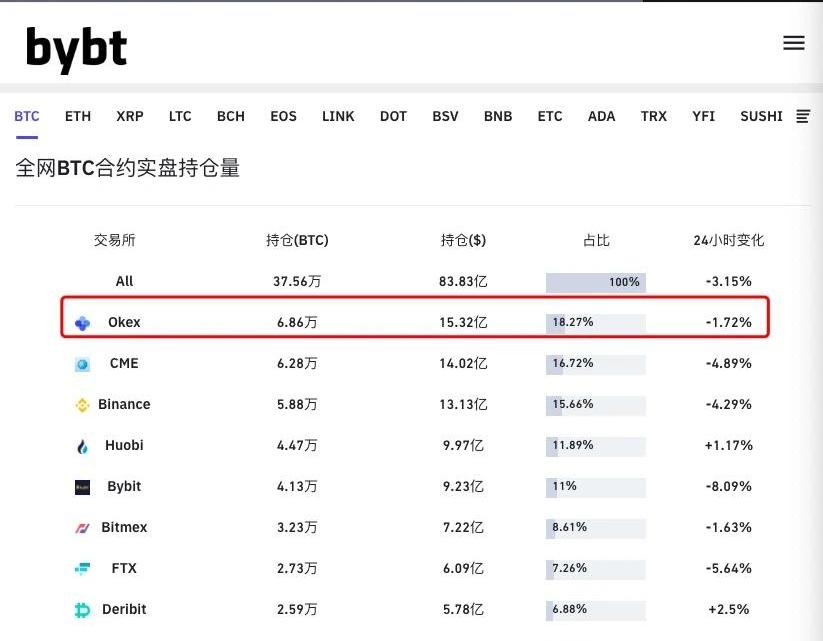The width and height of the screenshot is (823, 641).
Task: Click the Bybit exchange icon
Action: (x=83, y=487)
